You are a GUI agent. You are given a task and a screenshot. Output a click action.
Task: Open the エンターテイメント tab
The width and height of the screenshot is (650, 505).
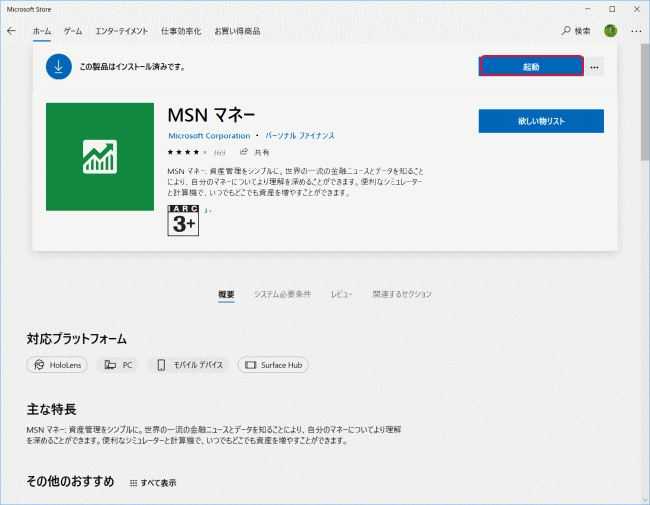coord(121,31)
